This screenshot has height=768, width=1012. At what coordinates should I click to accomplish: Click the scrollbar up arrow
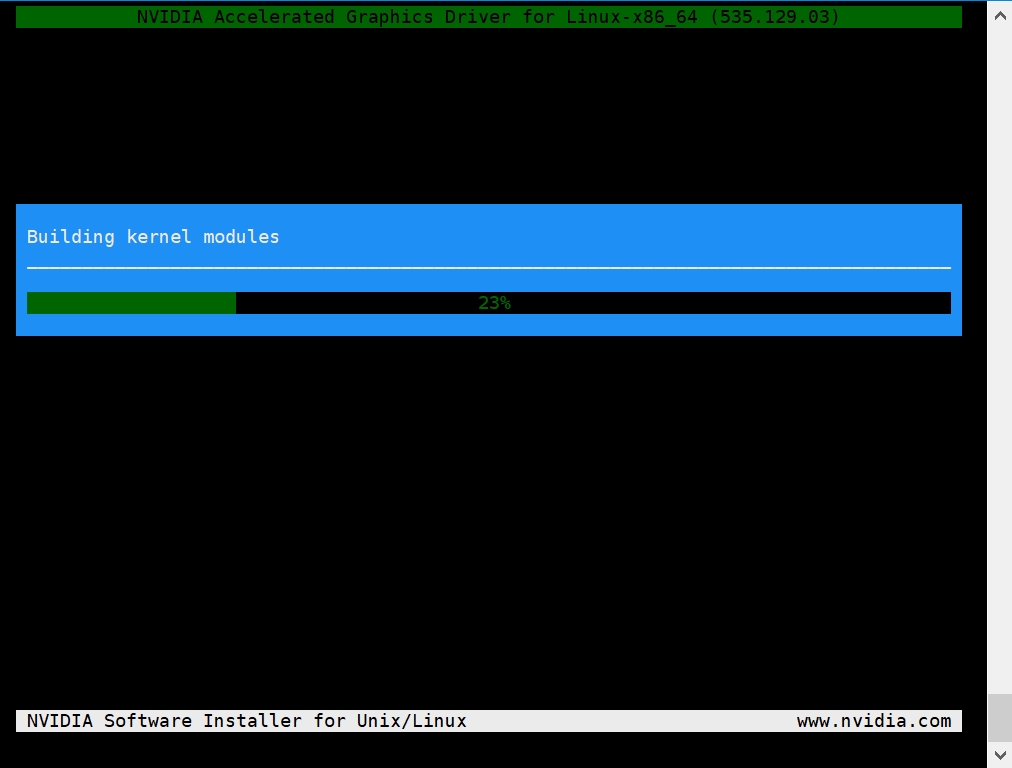999,14
